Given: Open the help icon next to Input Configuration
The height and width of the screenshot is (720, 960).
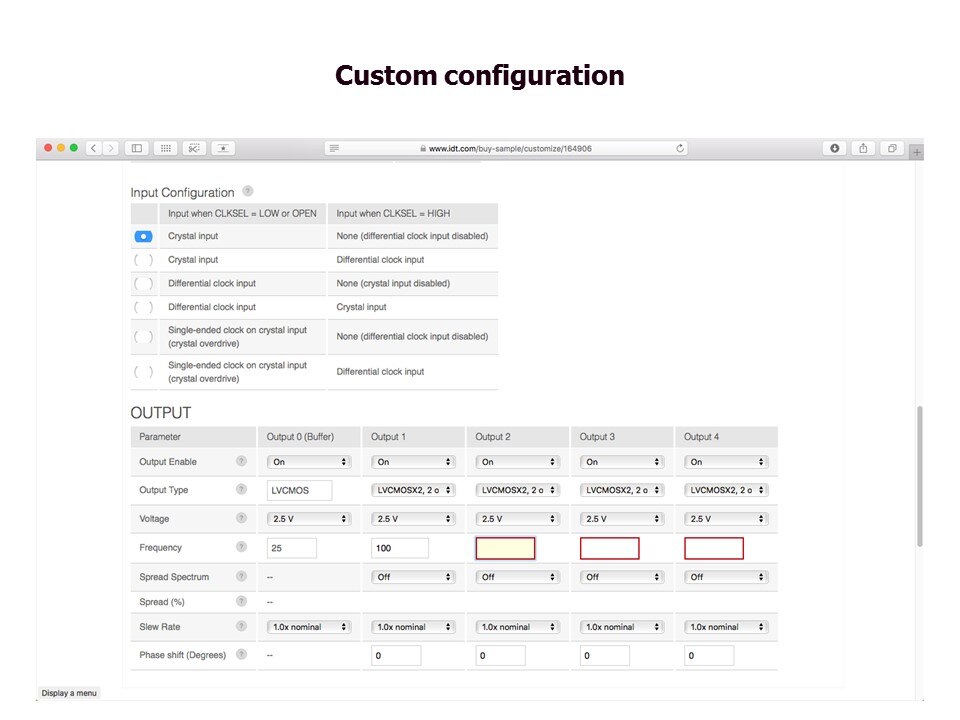Looking at the screenshot, I should (x=247, y=190).
